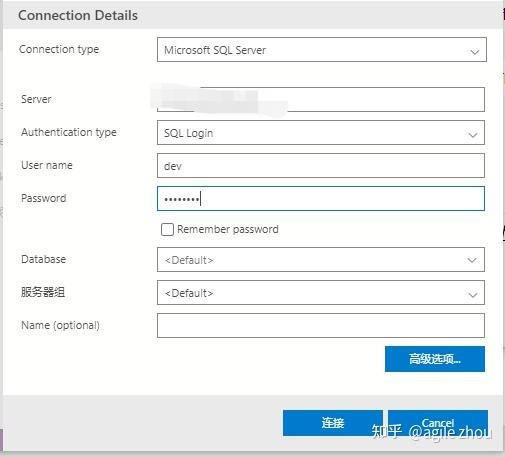Click the chevron arrow beside SQL Login
The width and height of the screenshot is (505, 457).
(473, 135)
